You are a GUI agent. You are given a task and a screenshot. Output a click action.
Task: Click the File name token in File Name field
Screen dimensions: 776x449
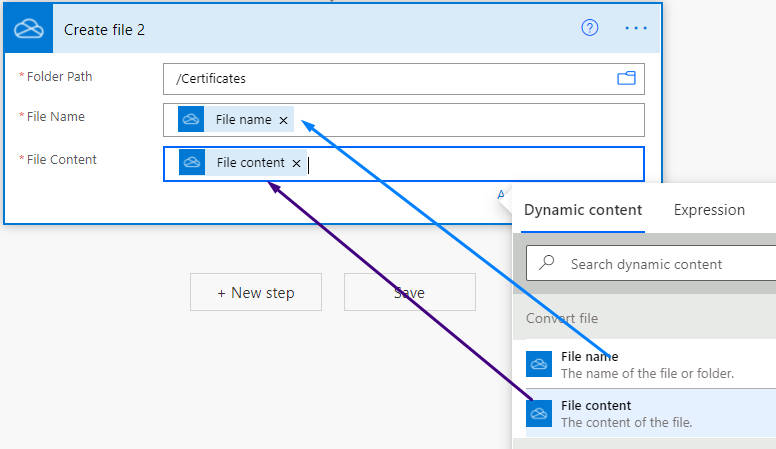[236, 119]
